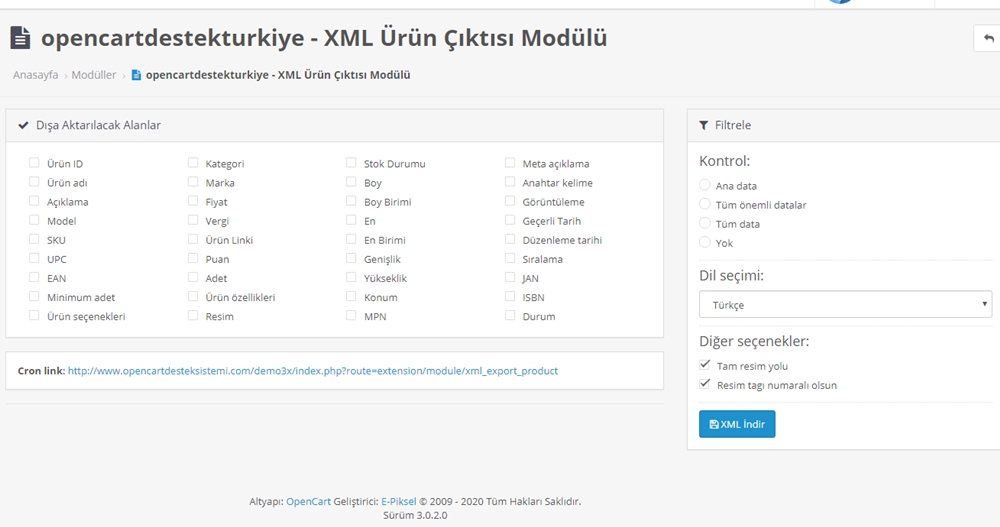Image resolution: width=1000 pixels, height=527 pixels.
Task: Tick the Görüntüleme checkbox
Action: (510, 201)
